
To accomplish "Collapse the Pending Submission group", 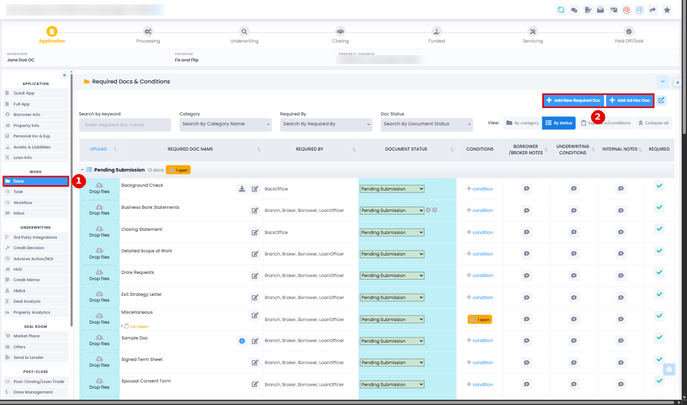I will (x=82, y=170).
